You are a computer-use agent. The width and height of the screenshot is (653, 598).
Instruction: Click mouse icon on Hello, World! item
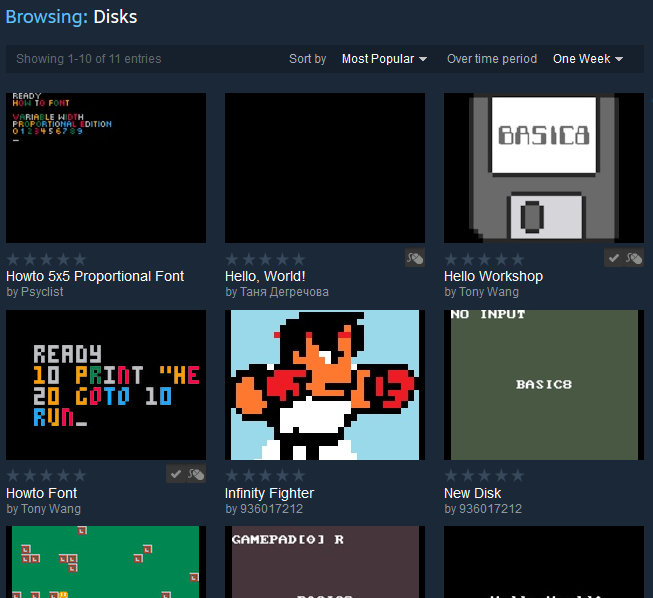click(x=415, y=259)
